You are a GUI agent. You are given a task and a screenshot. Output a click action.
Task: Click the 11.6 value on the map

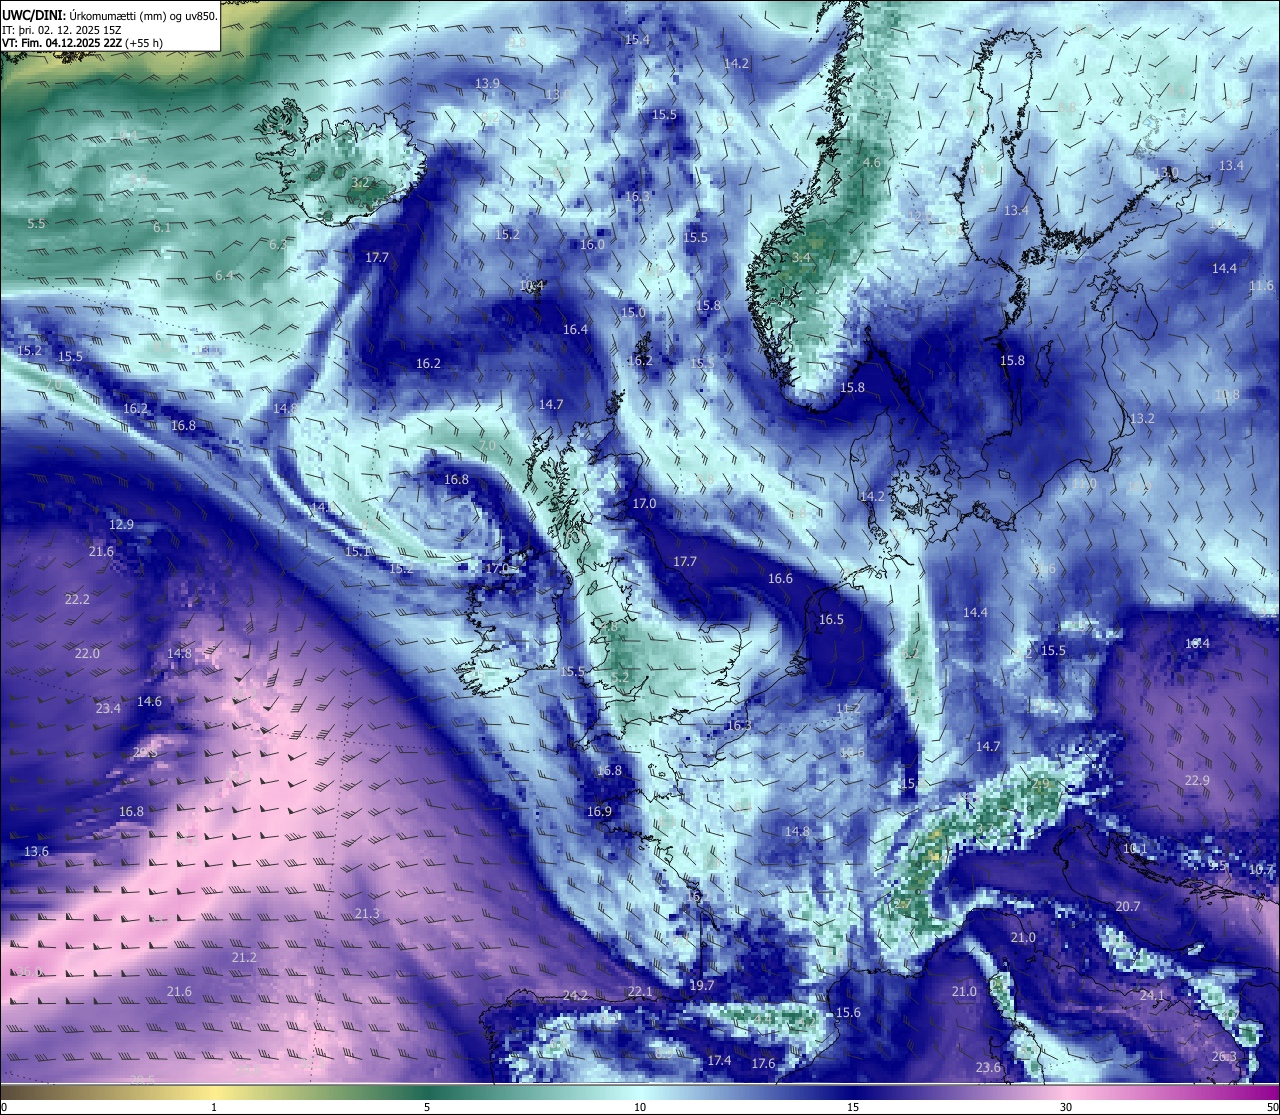tap(1261, 285)
